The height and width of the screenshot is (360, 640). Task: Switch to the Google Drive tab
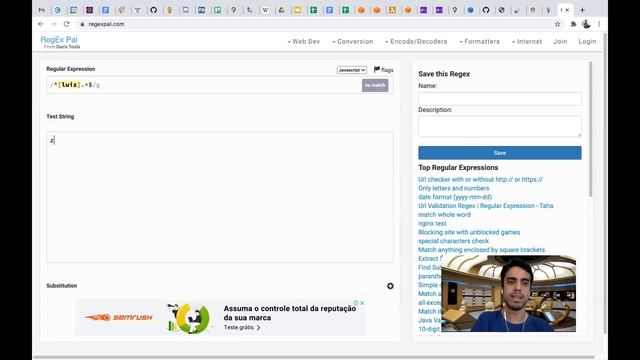coord(281,10)
